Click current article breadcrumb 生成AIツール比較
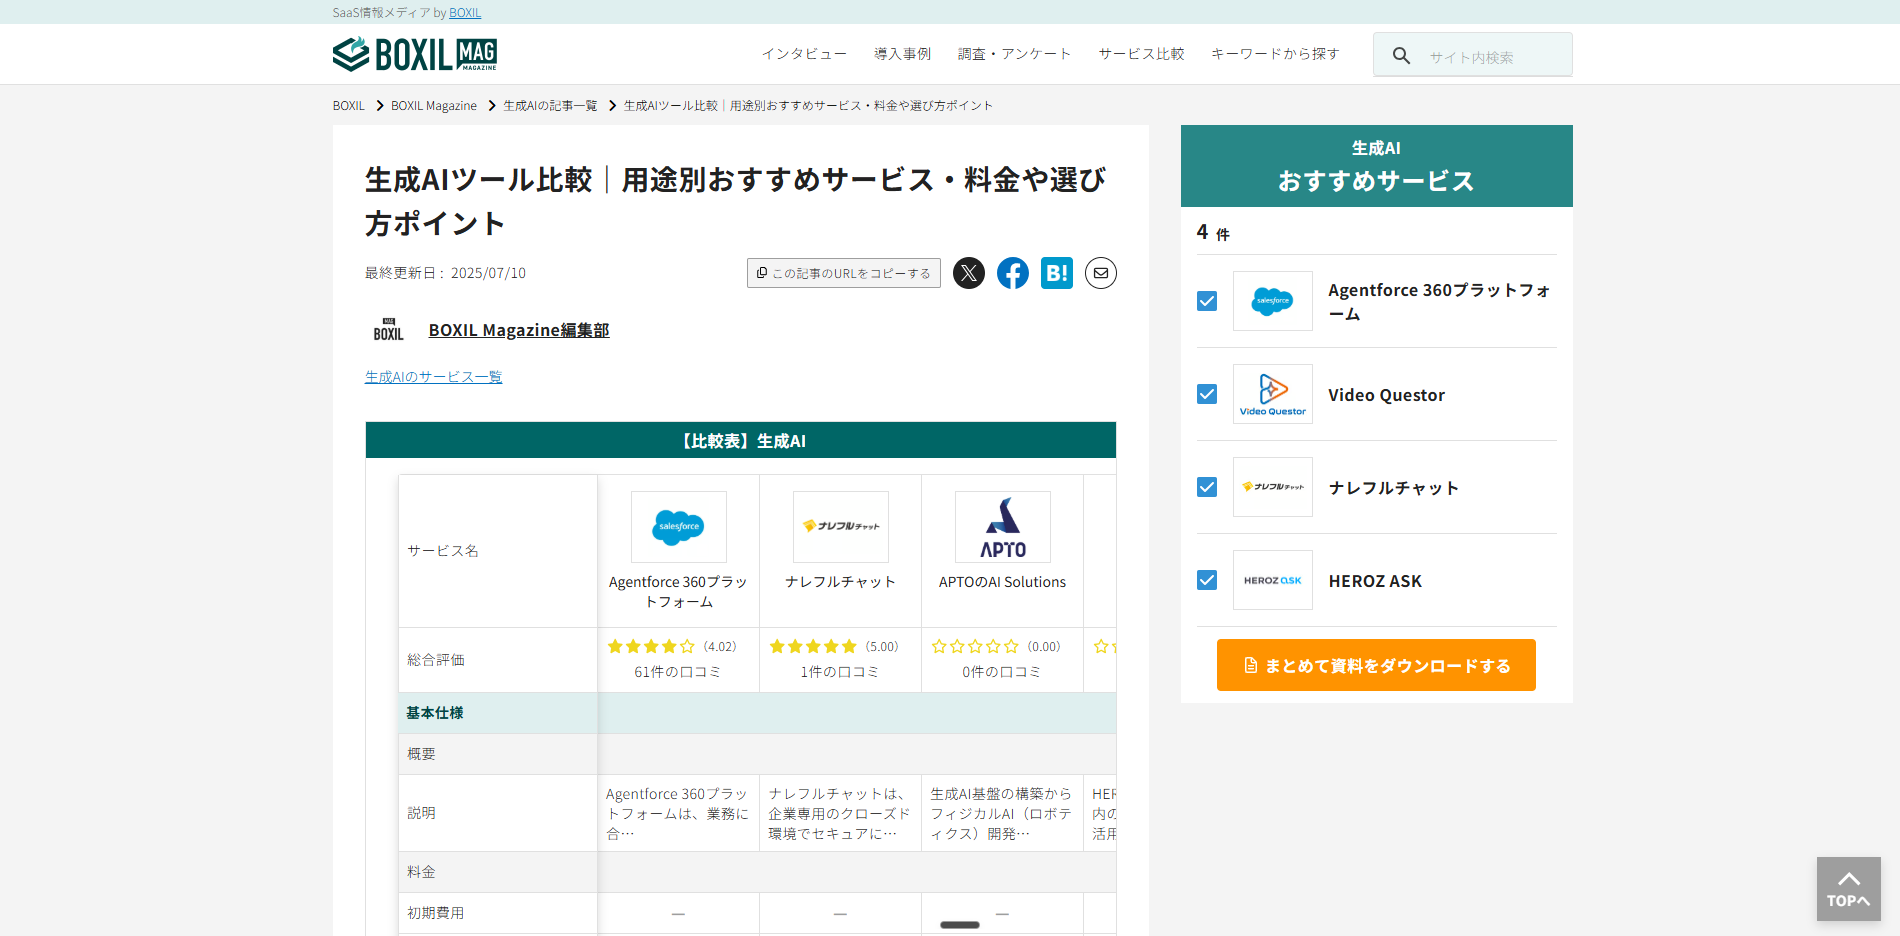The width and height of the screenshot is (1900, 936). [x=808, y=106]
